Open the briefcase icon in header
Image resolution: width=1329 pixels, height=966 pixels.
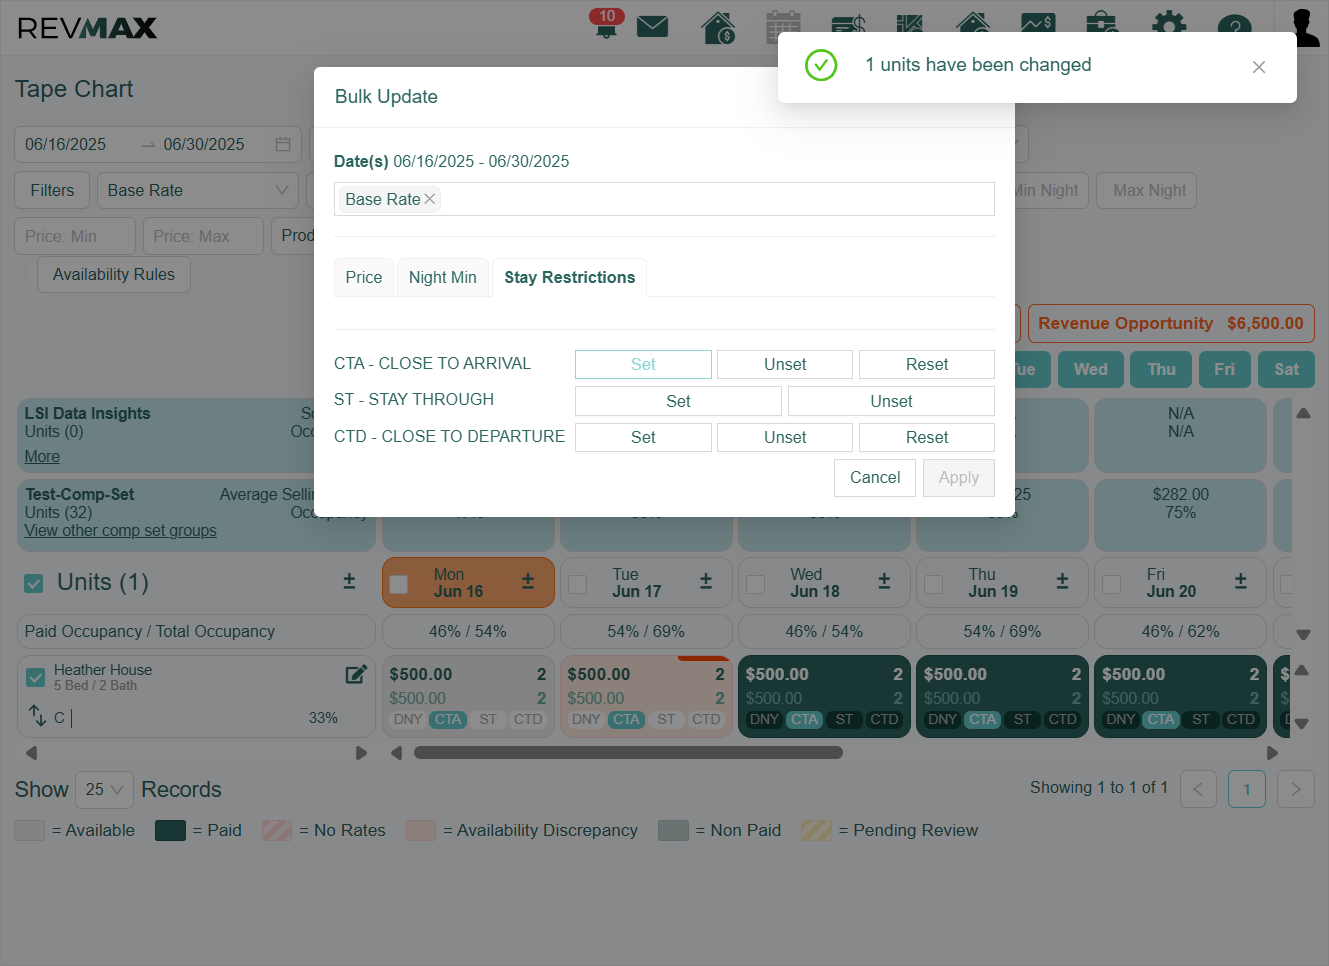coord(1102,24)
